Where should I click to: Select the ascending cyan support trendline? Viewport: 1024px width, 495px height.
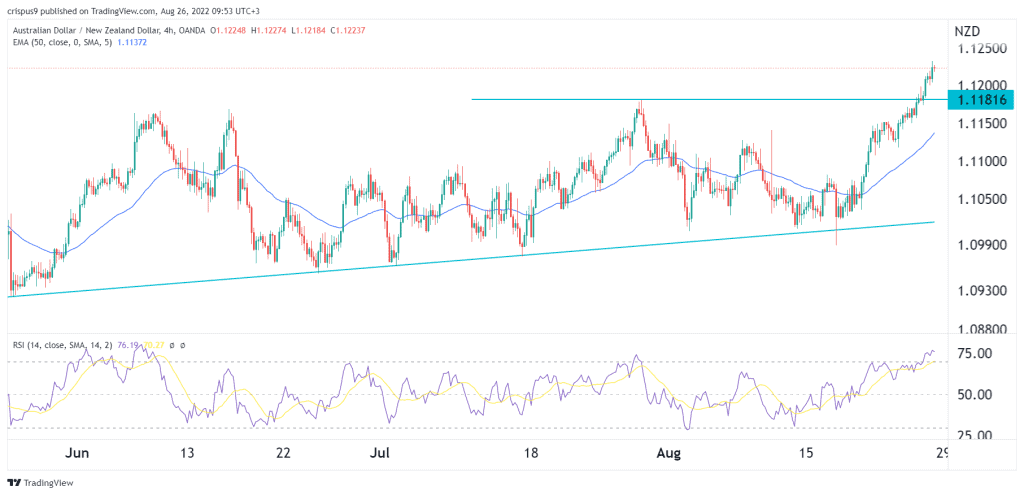pyautogui.click(x=470, y=259)
